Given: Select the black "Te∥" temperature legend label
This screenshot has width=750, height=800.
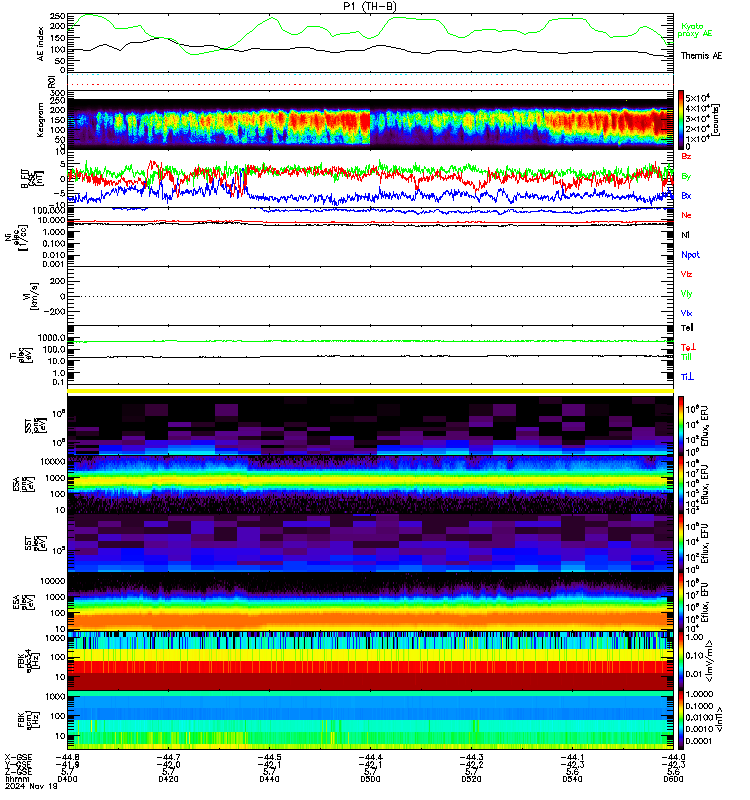Looking at the screenshot, I should 687,328.
